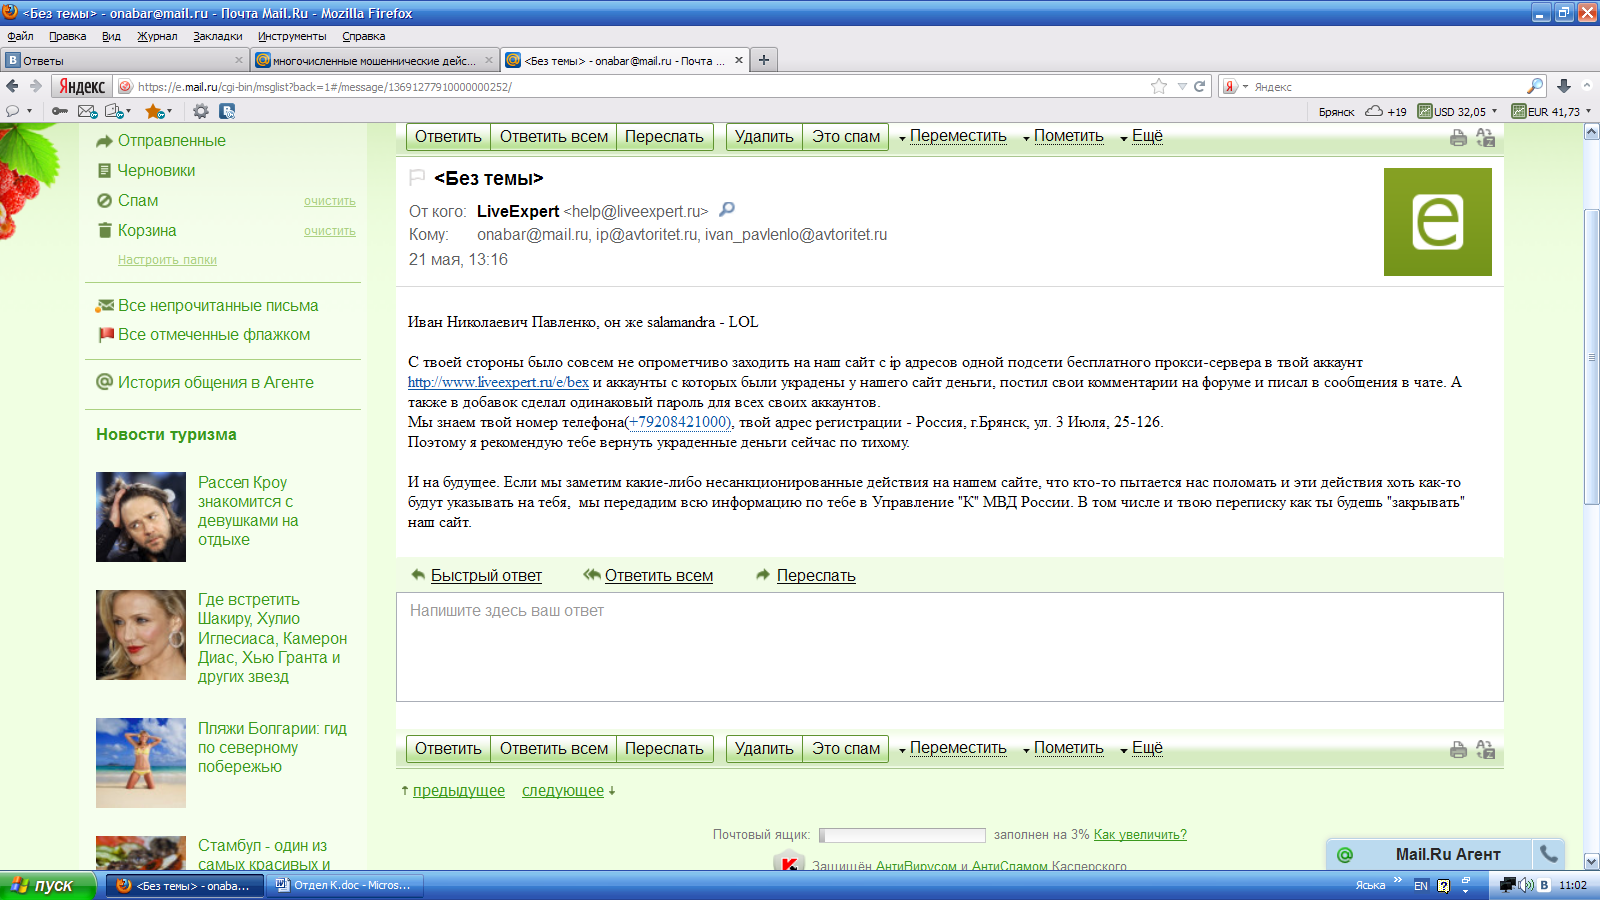
Task: Click the phone icon in Mail.Ru Agent
Action: click(1548, 854)
